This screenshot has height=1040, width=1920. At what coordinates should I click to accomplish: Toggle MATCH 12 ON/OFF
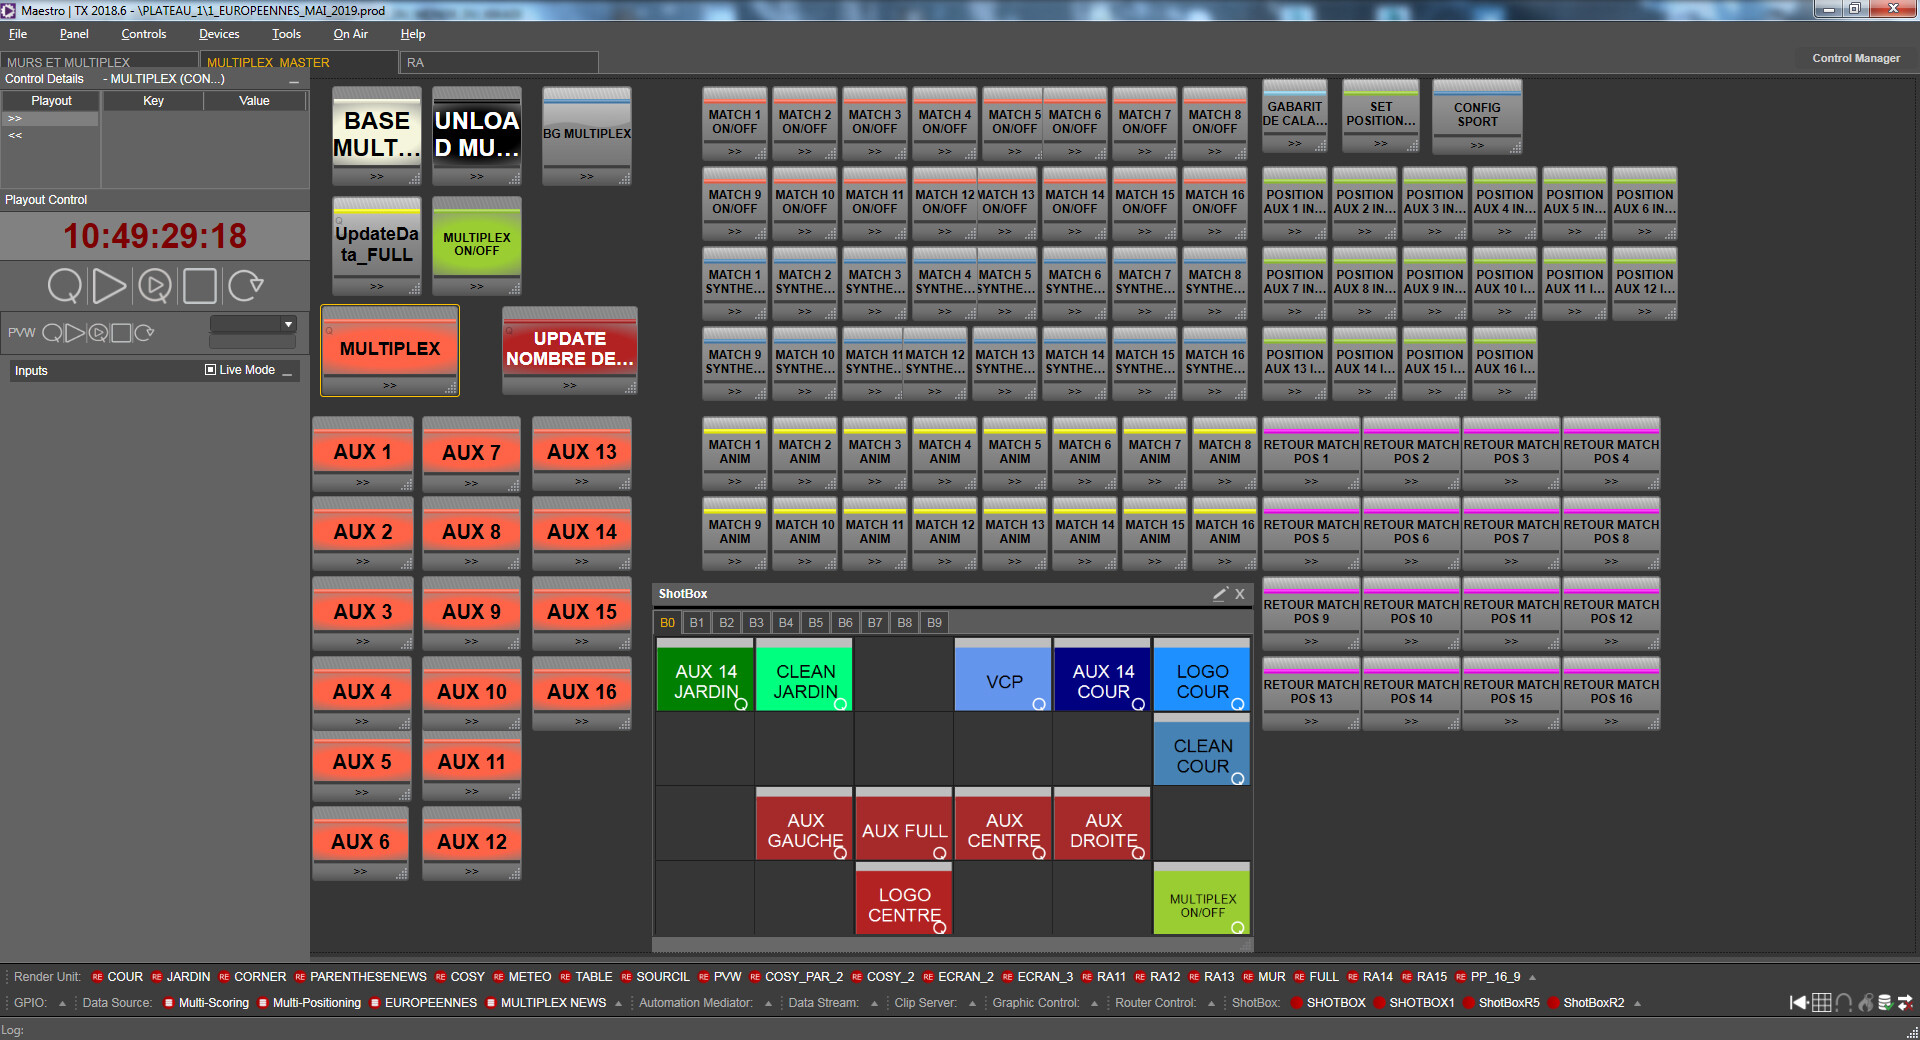pos(945,202)
